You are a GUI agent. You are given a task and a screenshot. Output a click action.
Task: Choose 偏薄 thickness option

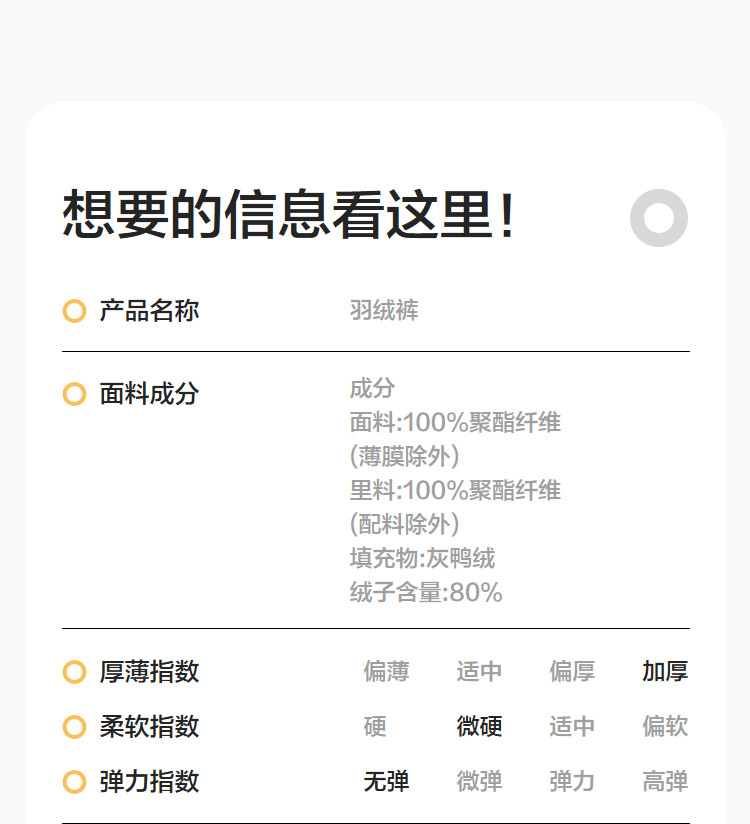pyautogui.click(x=386, y=672)
